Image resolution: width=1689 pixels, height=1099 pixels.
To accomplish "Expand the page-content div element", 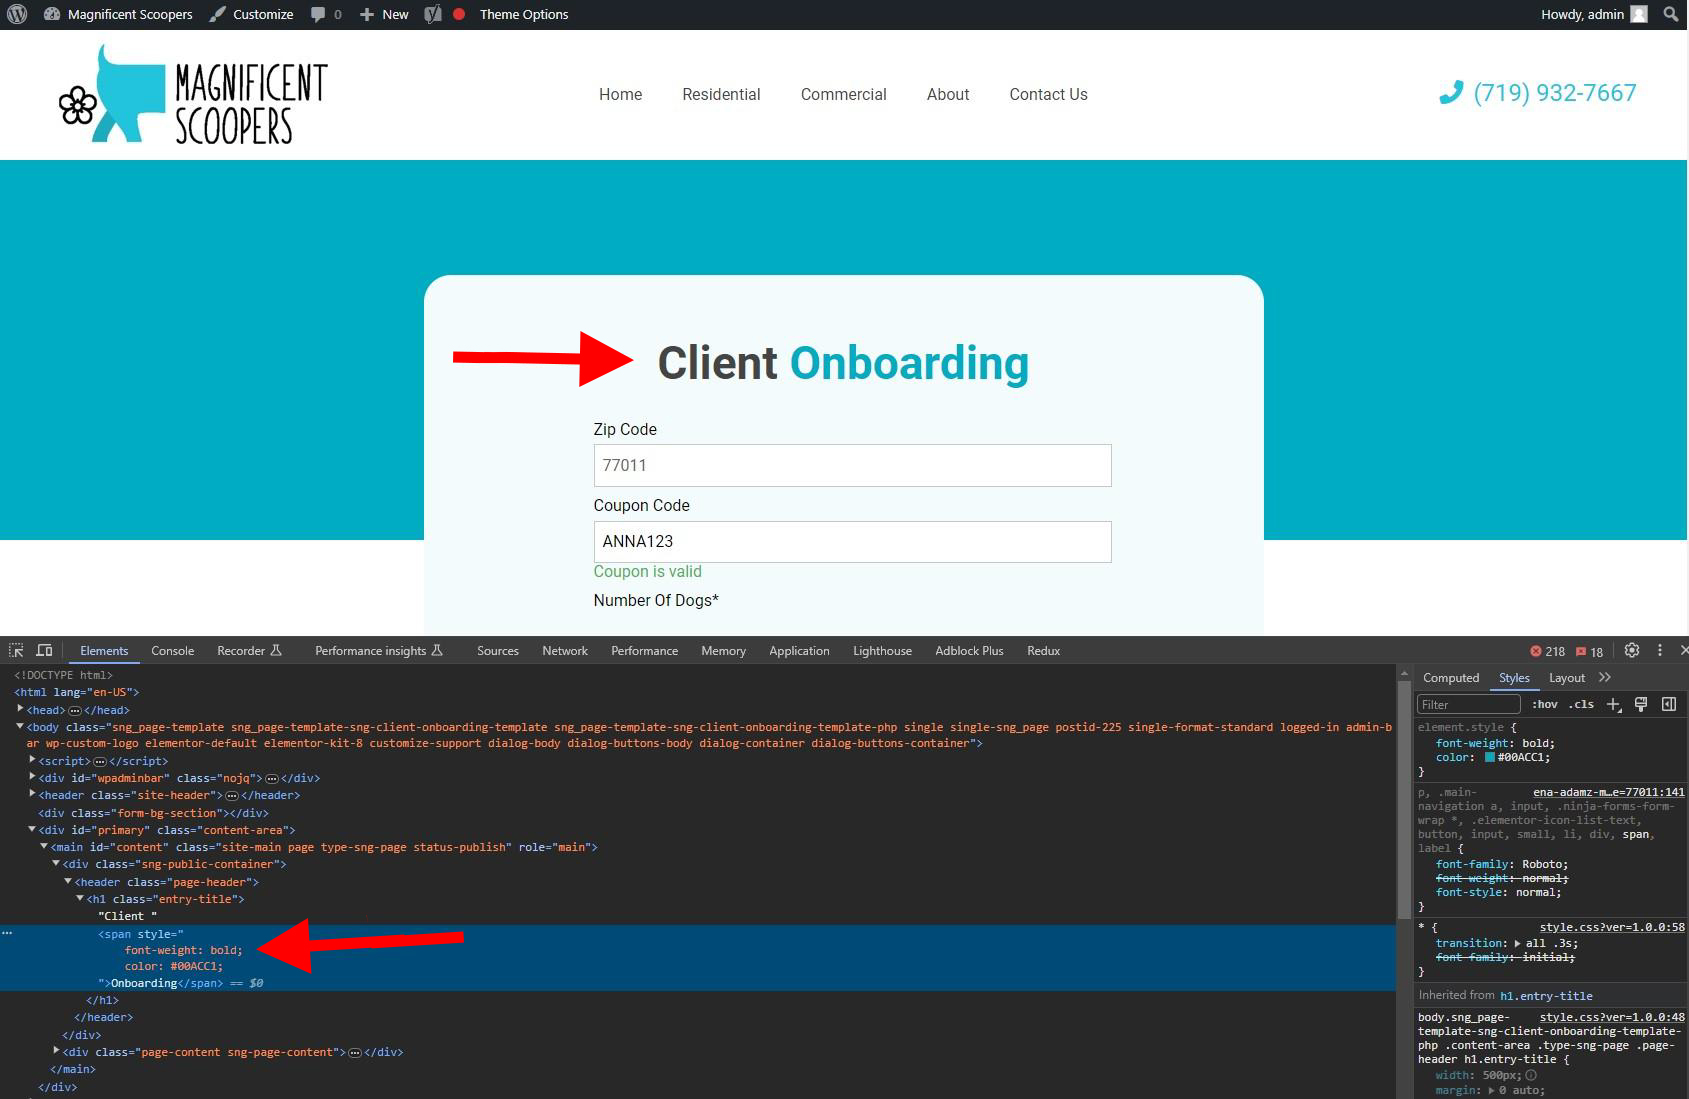I will [57, 1051].
